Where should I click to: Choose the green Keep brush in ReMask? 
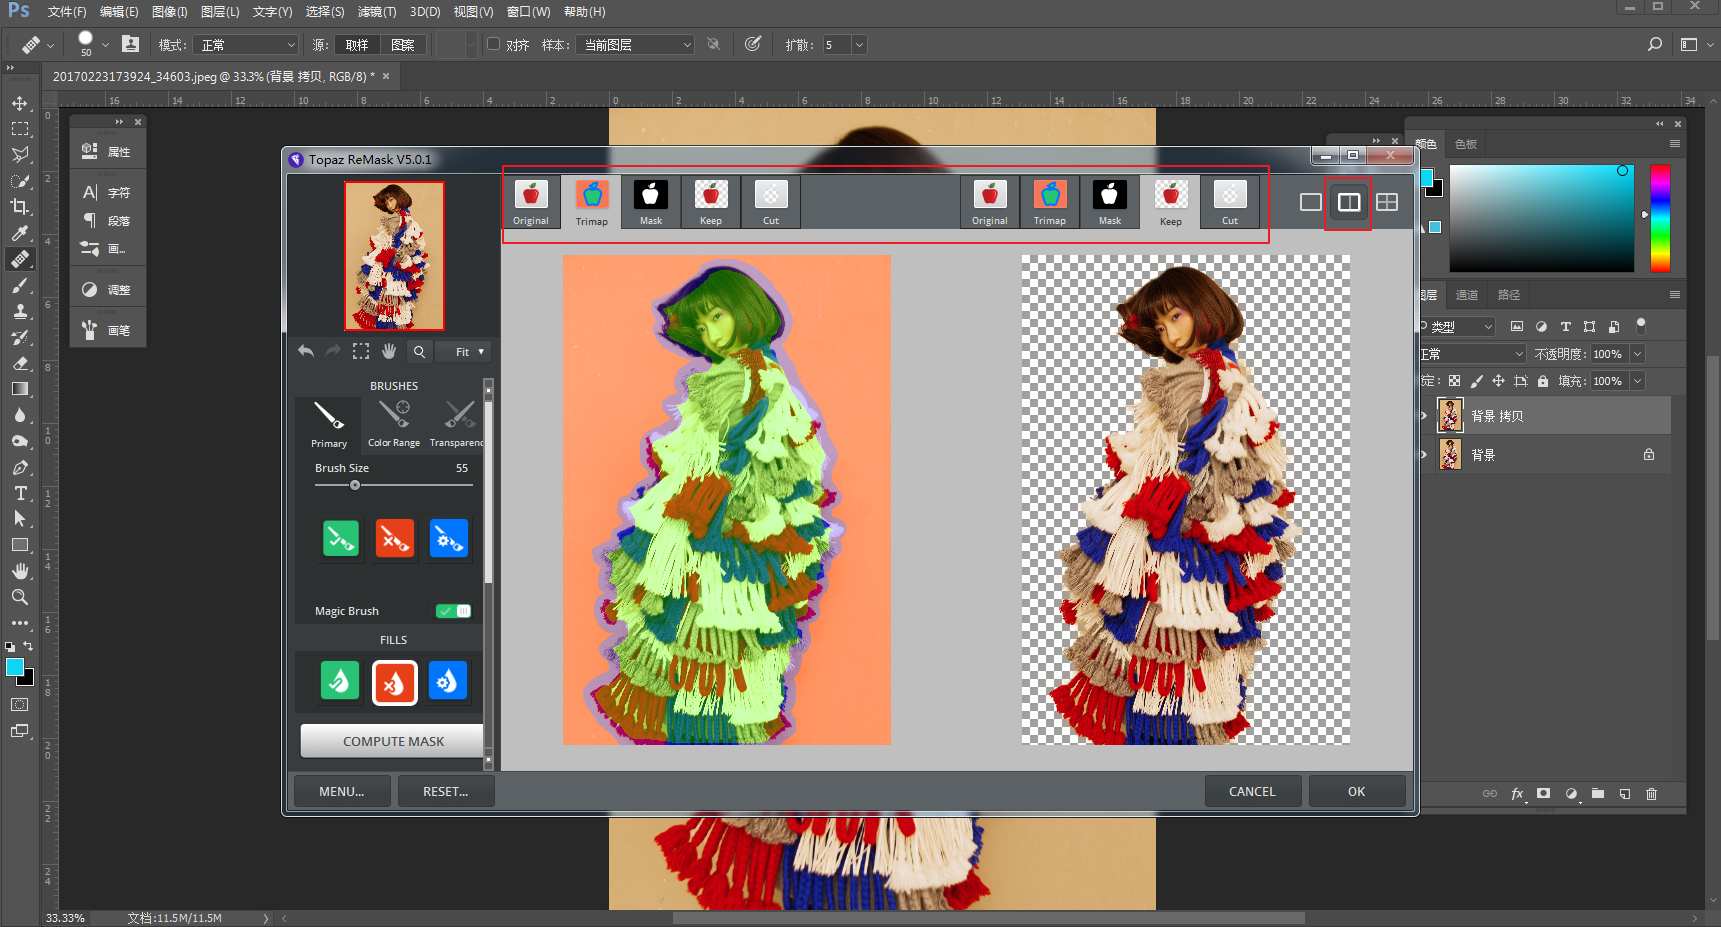(341, 538)
